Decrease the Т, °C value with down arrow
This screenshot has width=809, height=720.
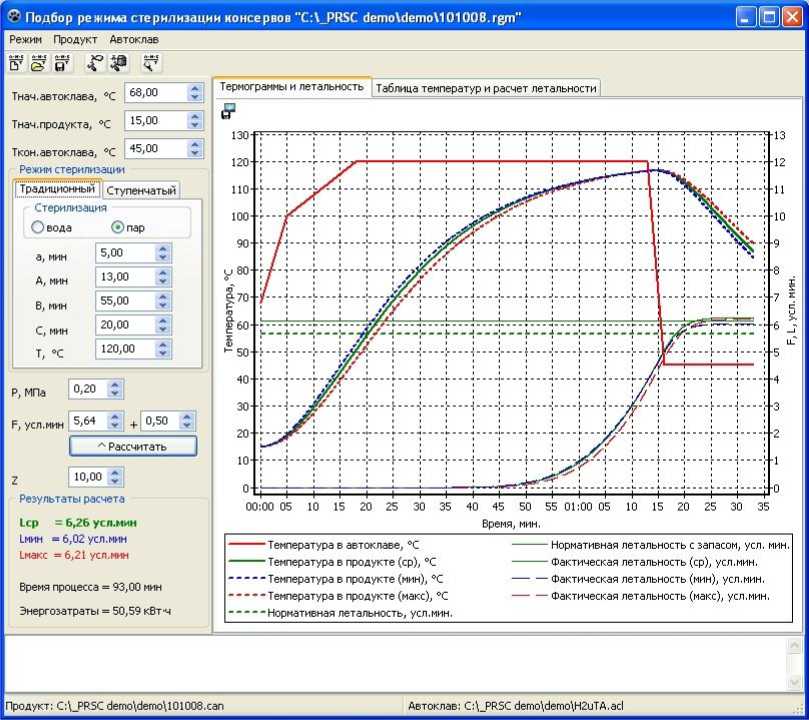coord(163,354)
